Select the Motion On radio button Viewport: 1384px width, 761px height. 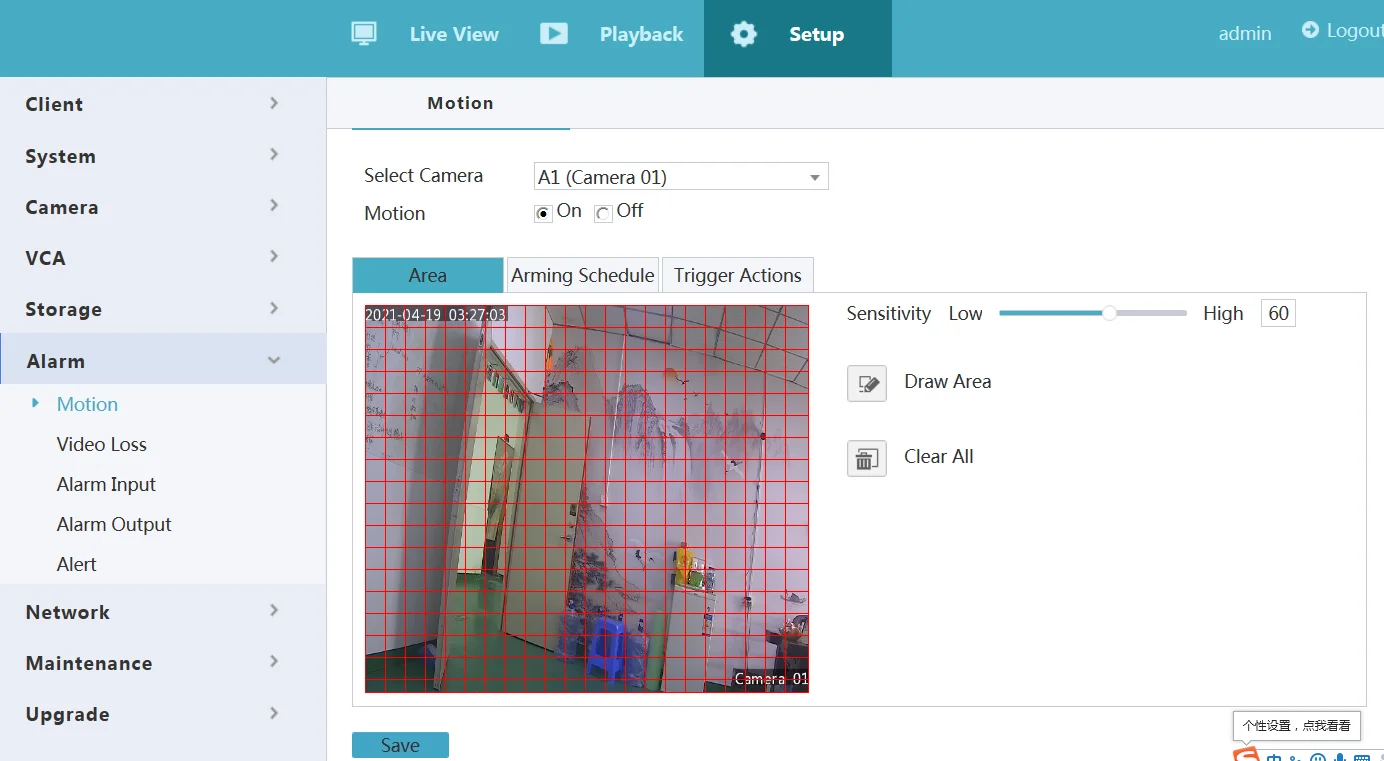tap(543, 213)
